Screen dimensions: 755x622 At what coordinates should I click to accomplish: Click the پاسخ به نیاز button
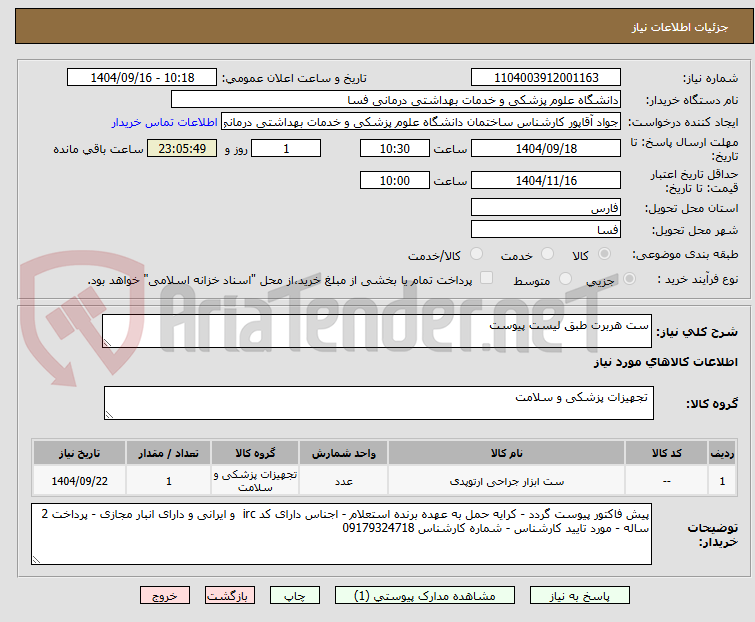point(580,596)
